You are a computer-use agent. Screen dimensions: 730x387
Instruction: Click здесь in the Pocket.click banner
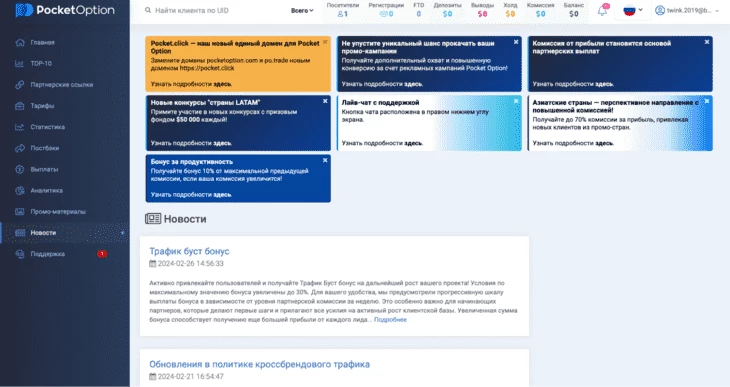pyautogui.click(x=223, y=84)
